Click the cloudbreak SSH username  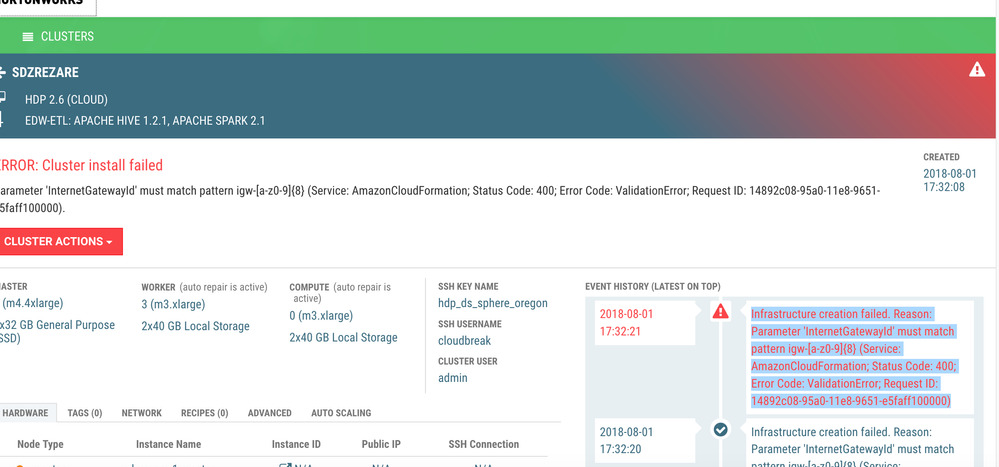[464, 340]
